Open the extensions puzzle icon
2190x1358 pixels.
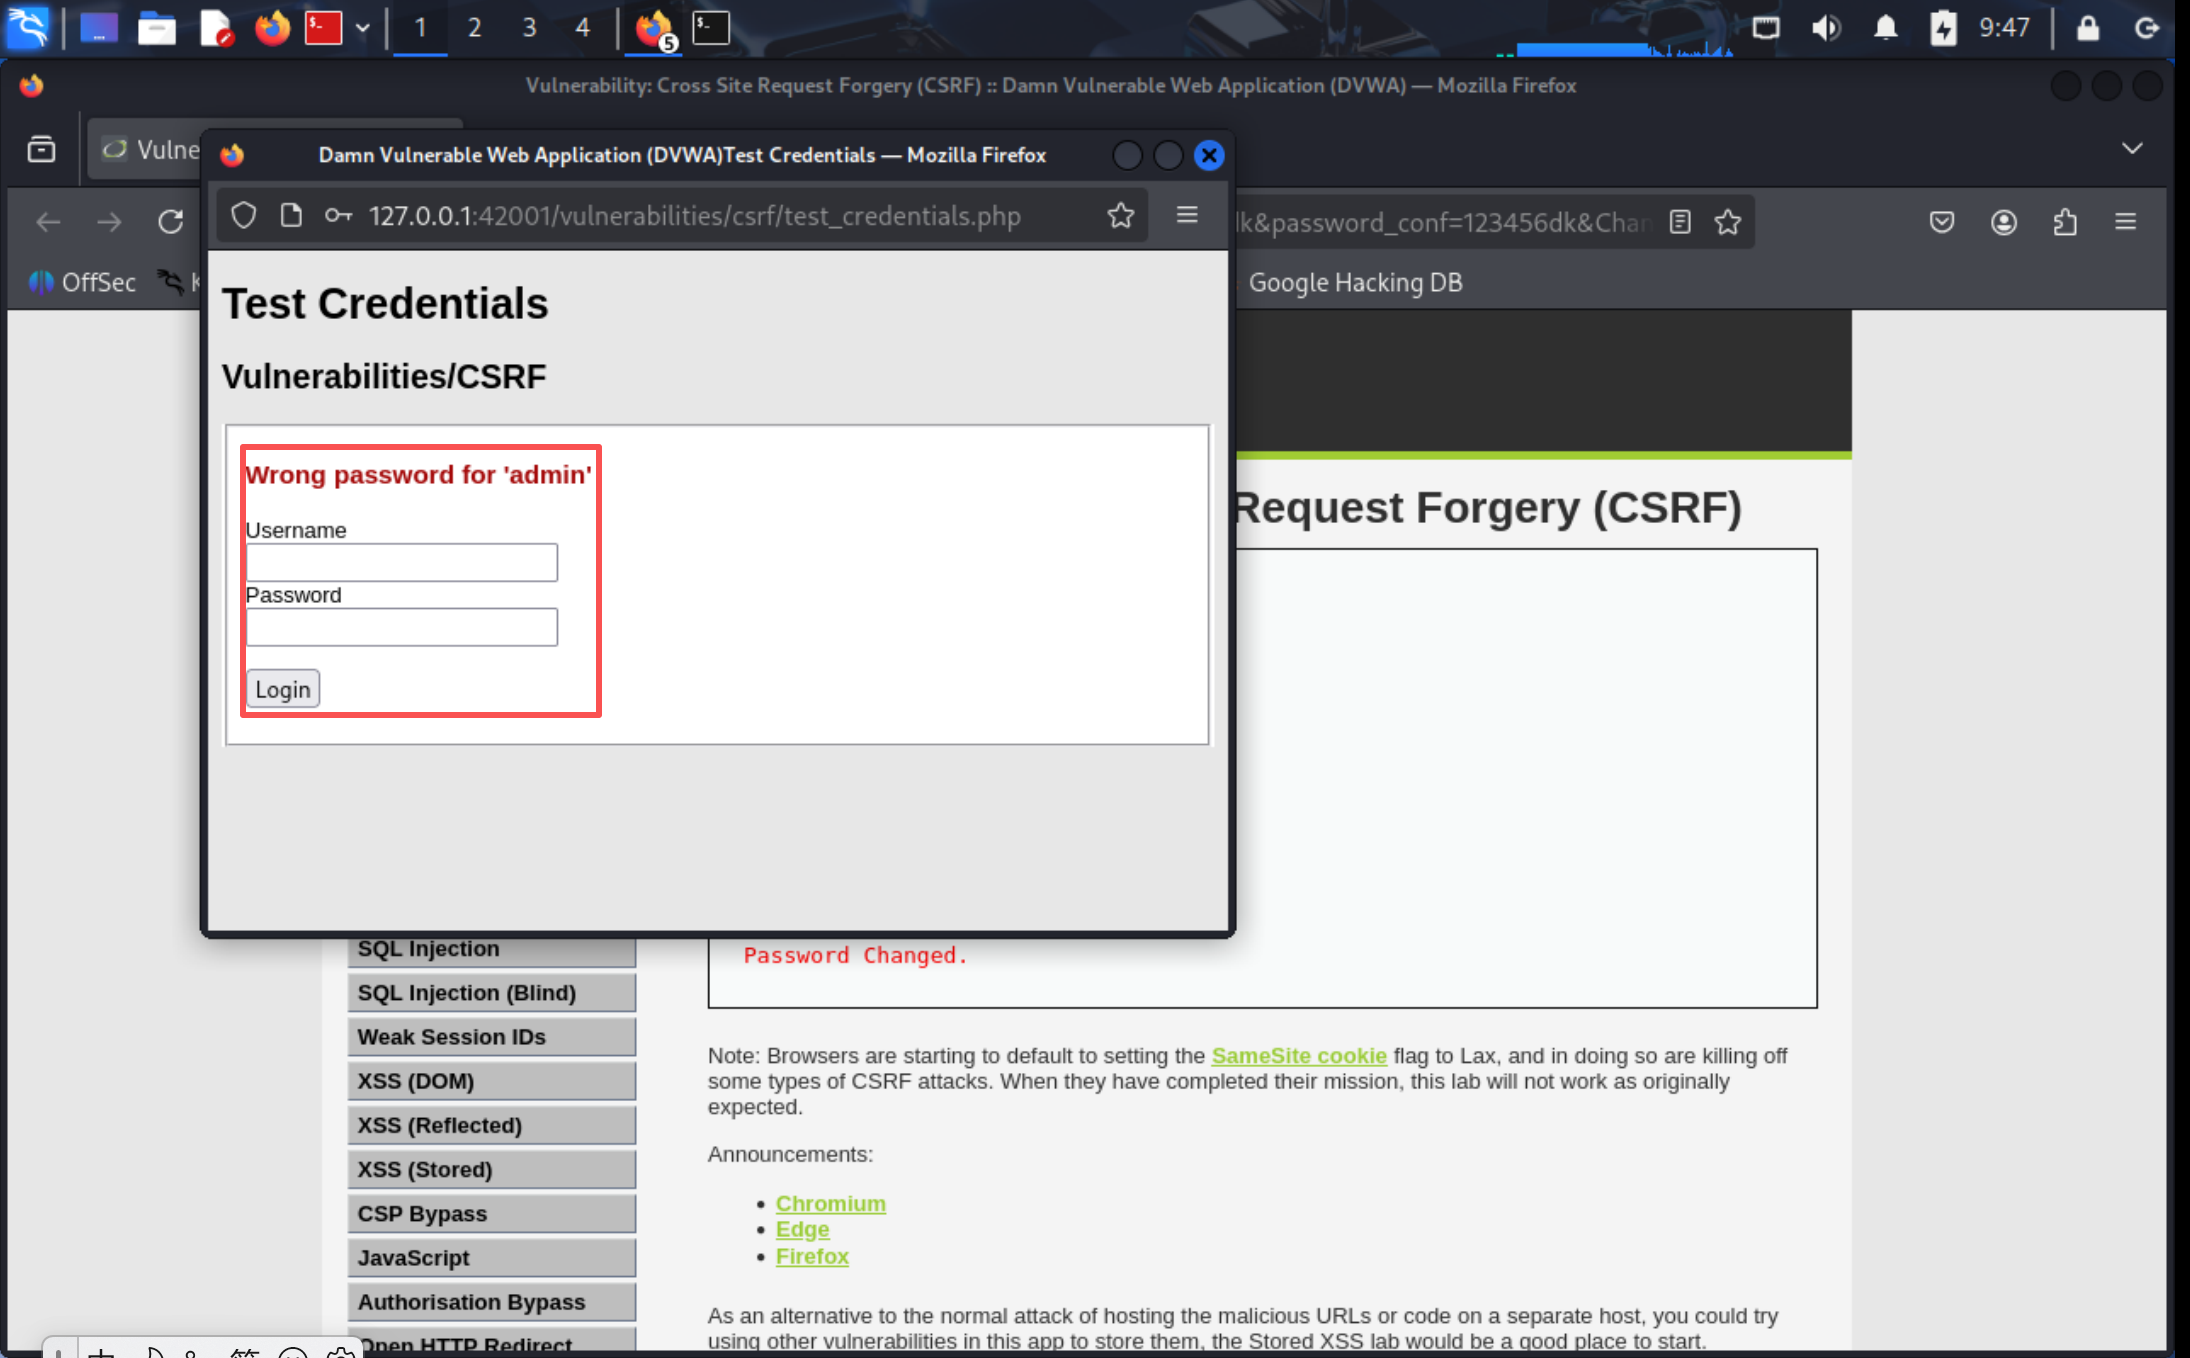coord(2065,222)
